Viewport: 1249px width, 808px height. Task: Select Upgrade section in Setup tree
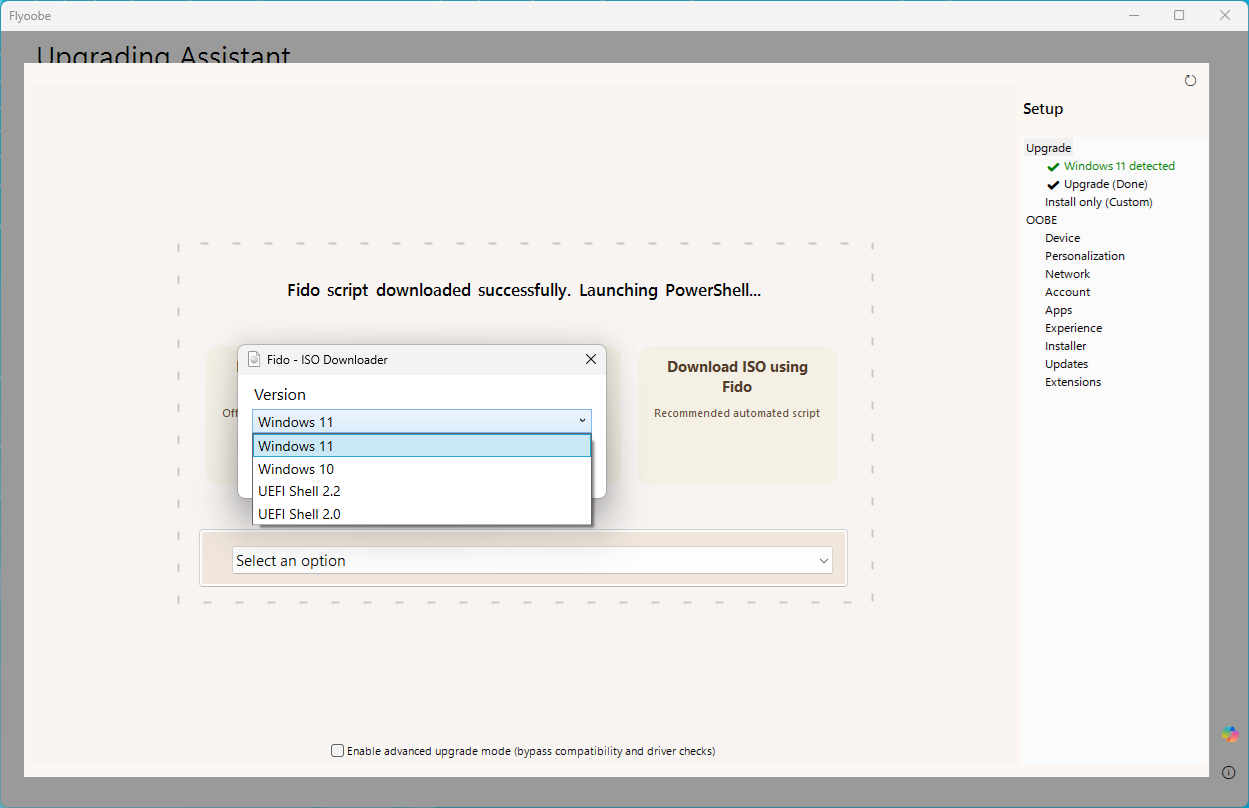coord(1048,148)
